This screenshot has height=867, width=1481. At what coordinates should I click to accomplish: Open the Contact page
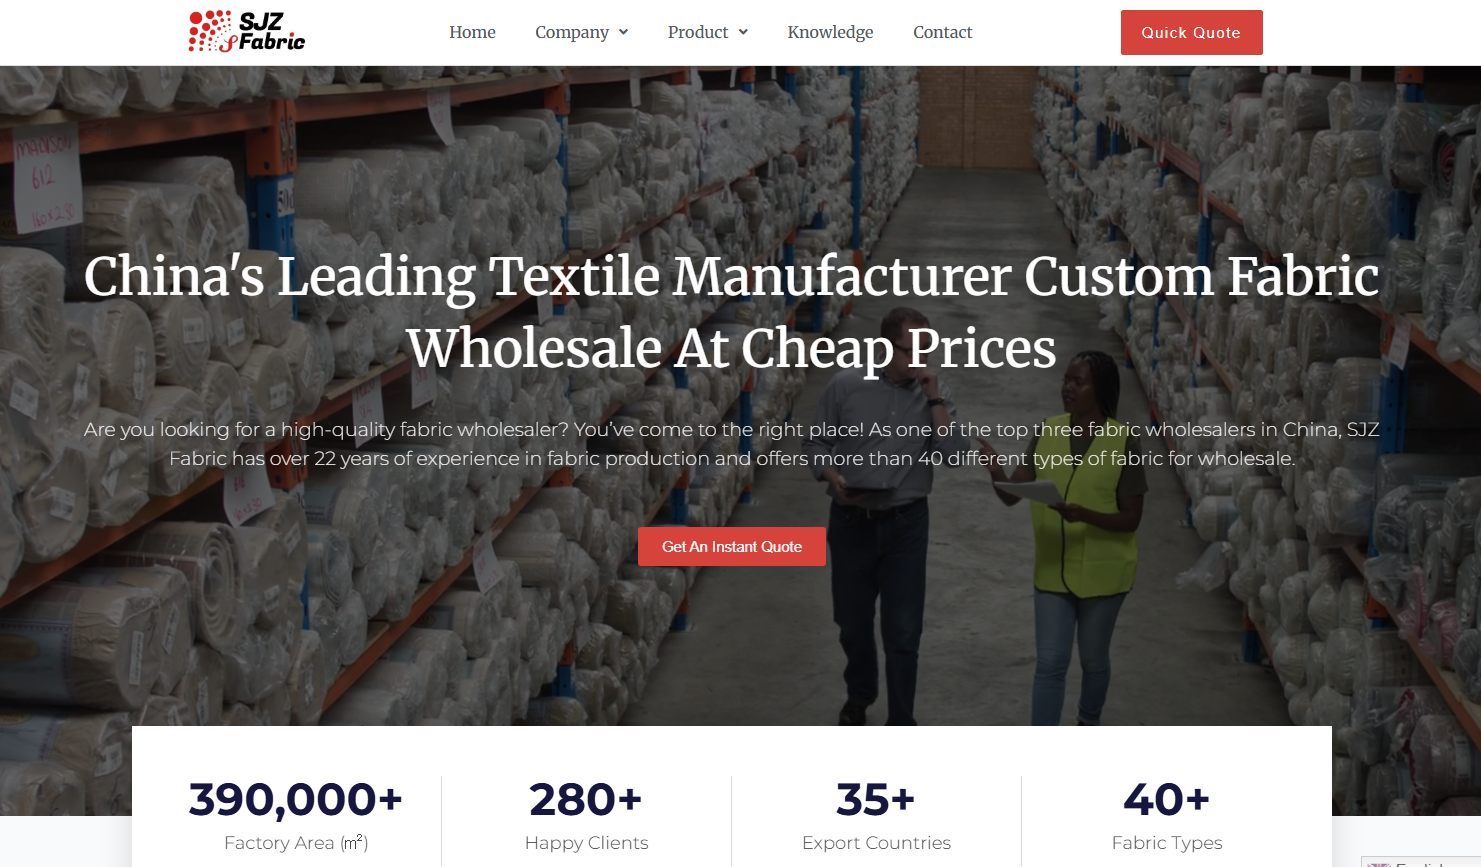[x=942, y=32]
